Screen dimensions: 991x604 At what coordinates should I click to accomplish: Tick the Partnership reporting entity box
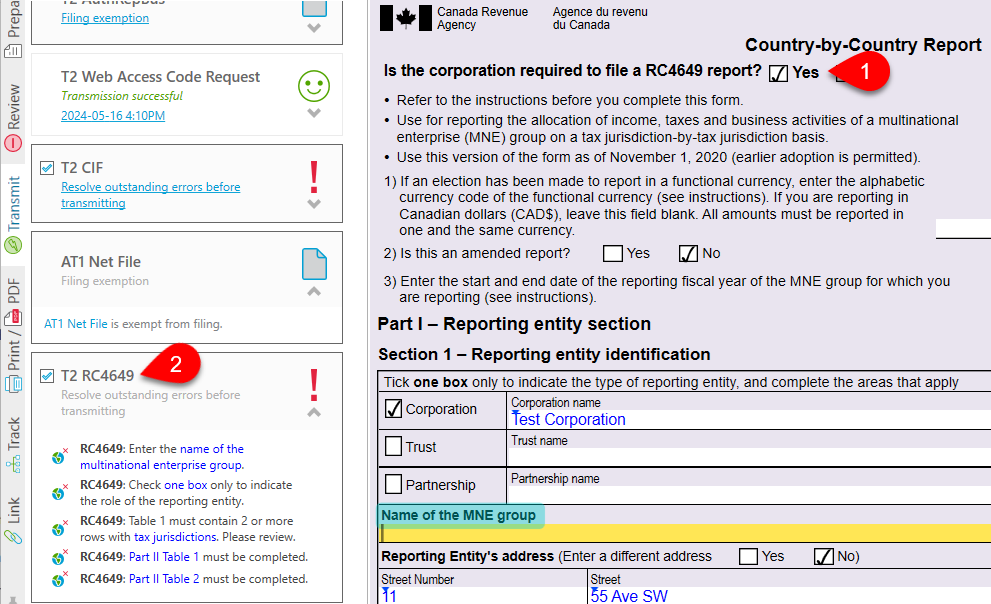coord(393,485)
